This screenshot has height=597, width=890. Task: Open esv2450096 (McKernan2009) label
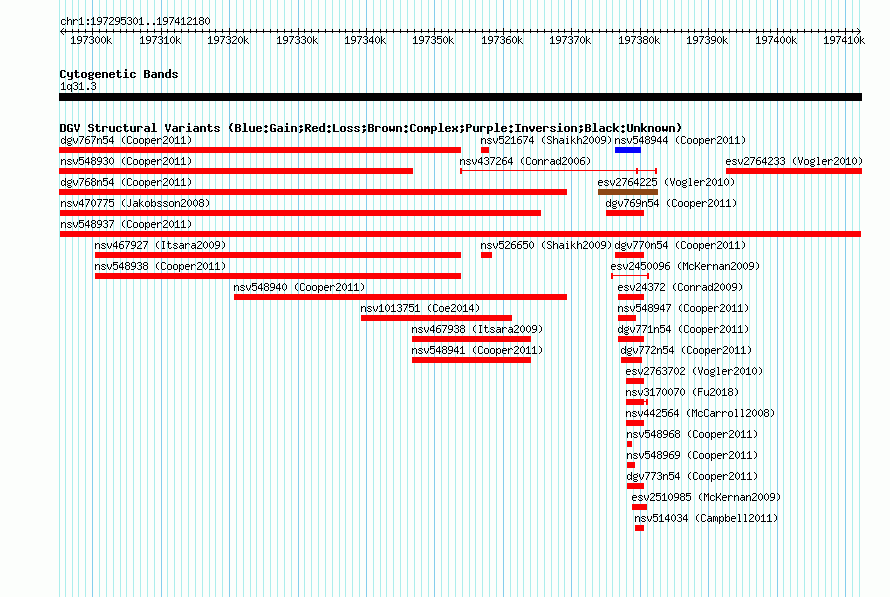685,266
